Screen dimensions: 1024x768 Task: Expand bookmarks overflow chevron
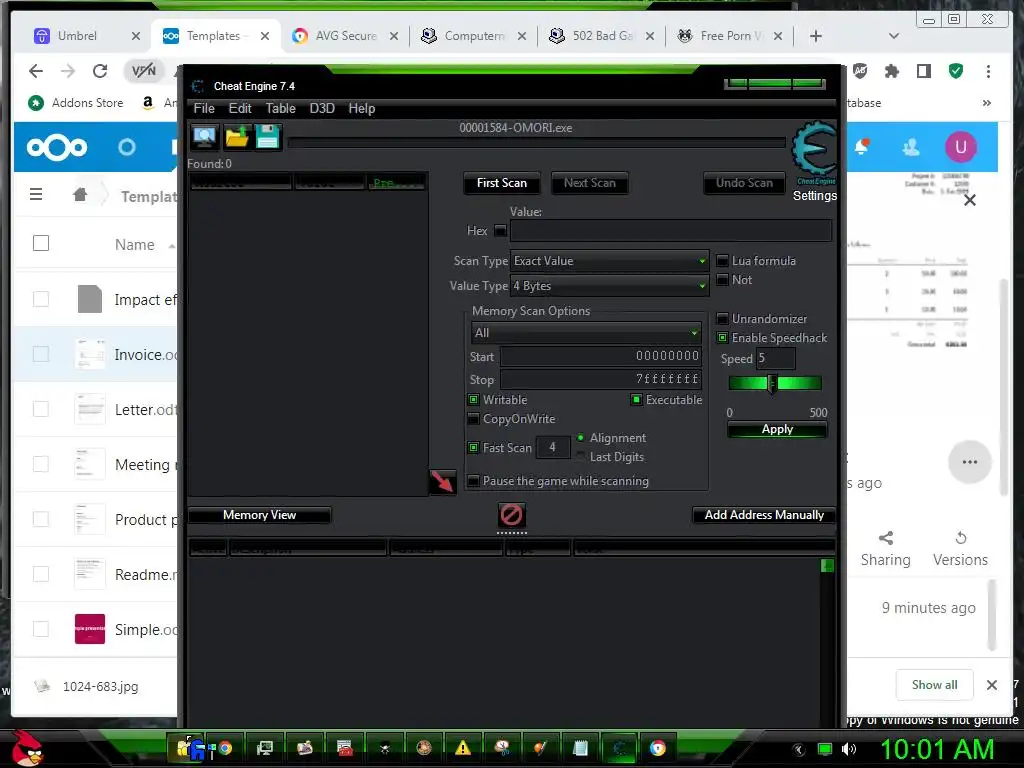pyautogui.click(x=987, y=103)
